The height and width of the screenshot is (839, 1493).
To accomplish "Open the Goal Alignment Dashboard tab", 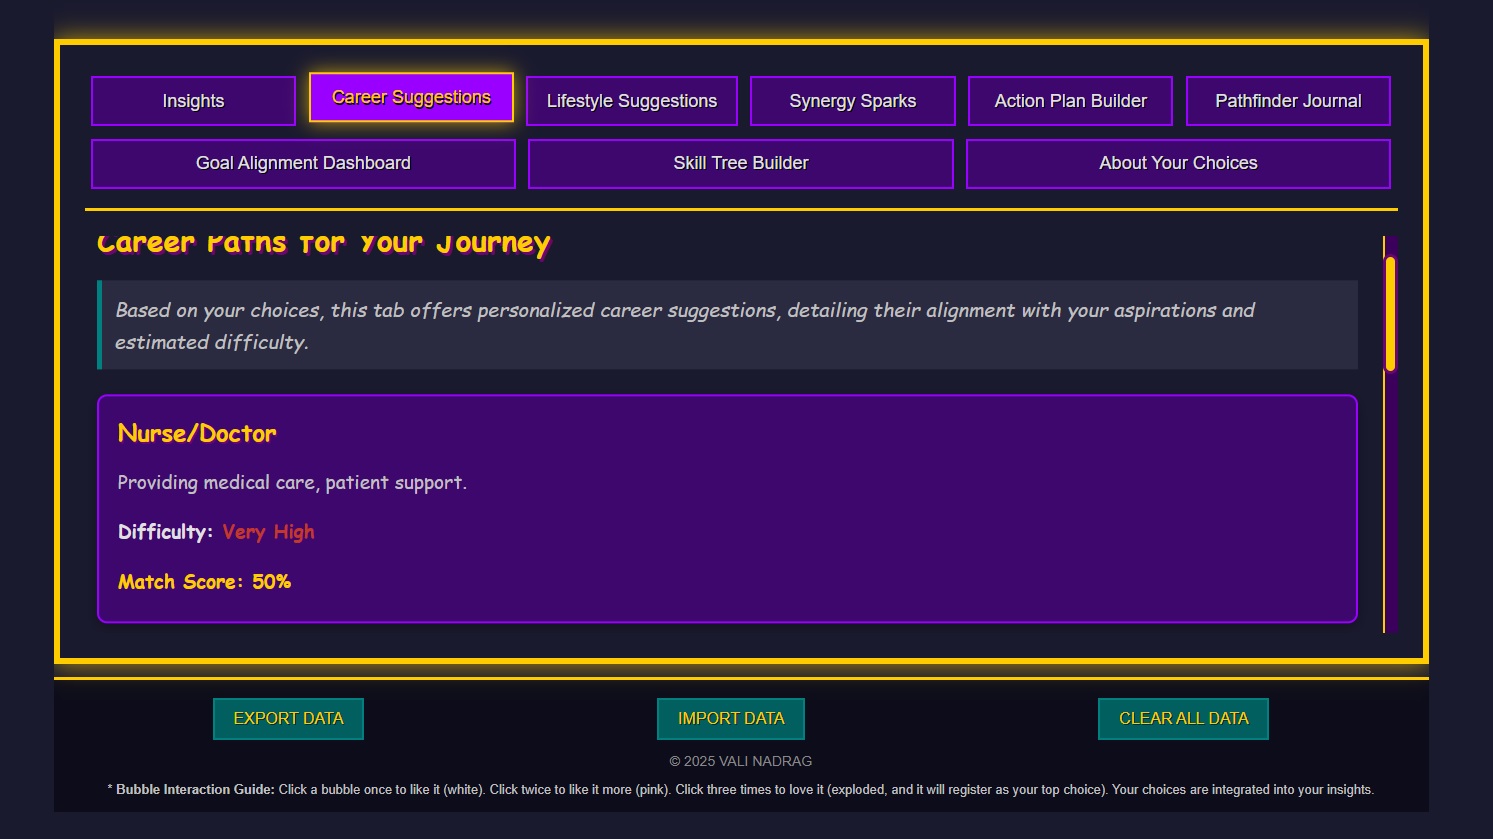I will pyautogui.click(x=303, y=163).
